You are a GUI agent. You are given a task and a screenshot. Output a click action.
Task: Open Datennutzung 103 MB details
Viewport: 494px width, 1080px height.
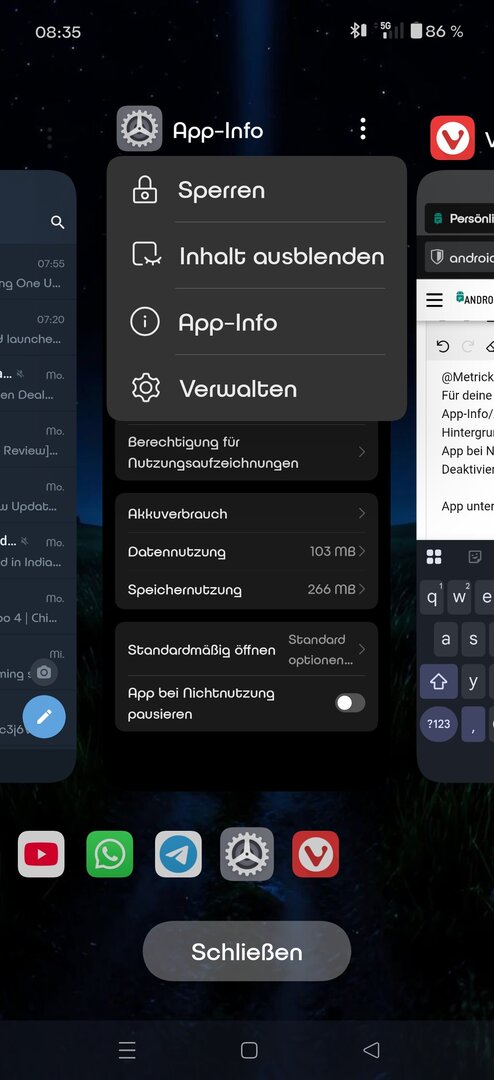tap(247, 552)
